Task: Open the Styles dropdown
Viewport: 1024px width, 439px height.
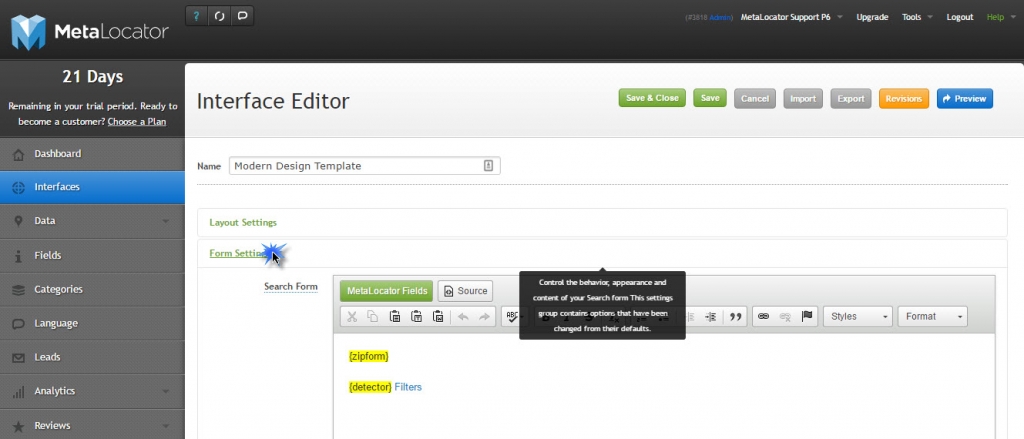Action: (858, 316)
